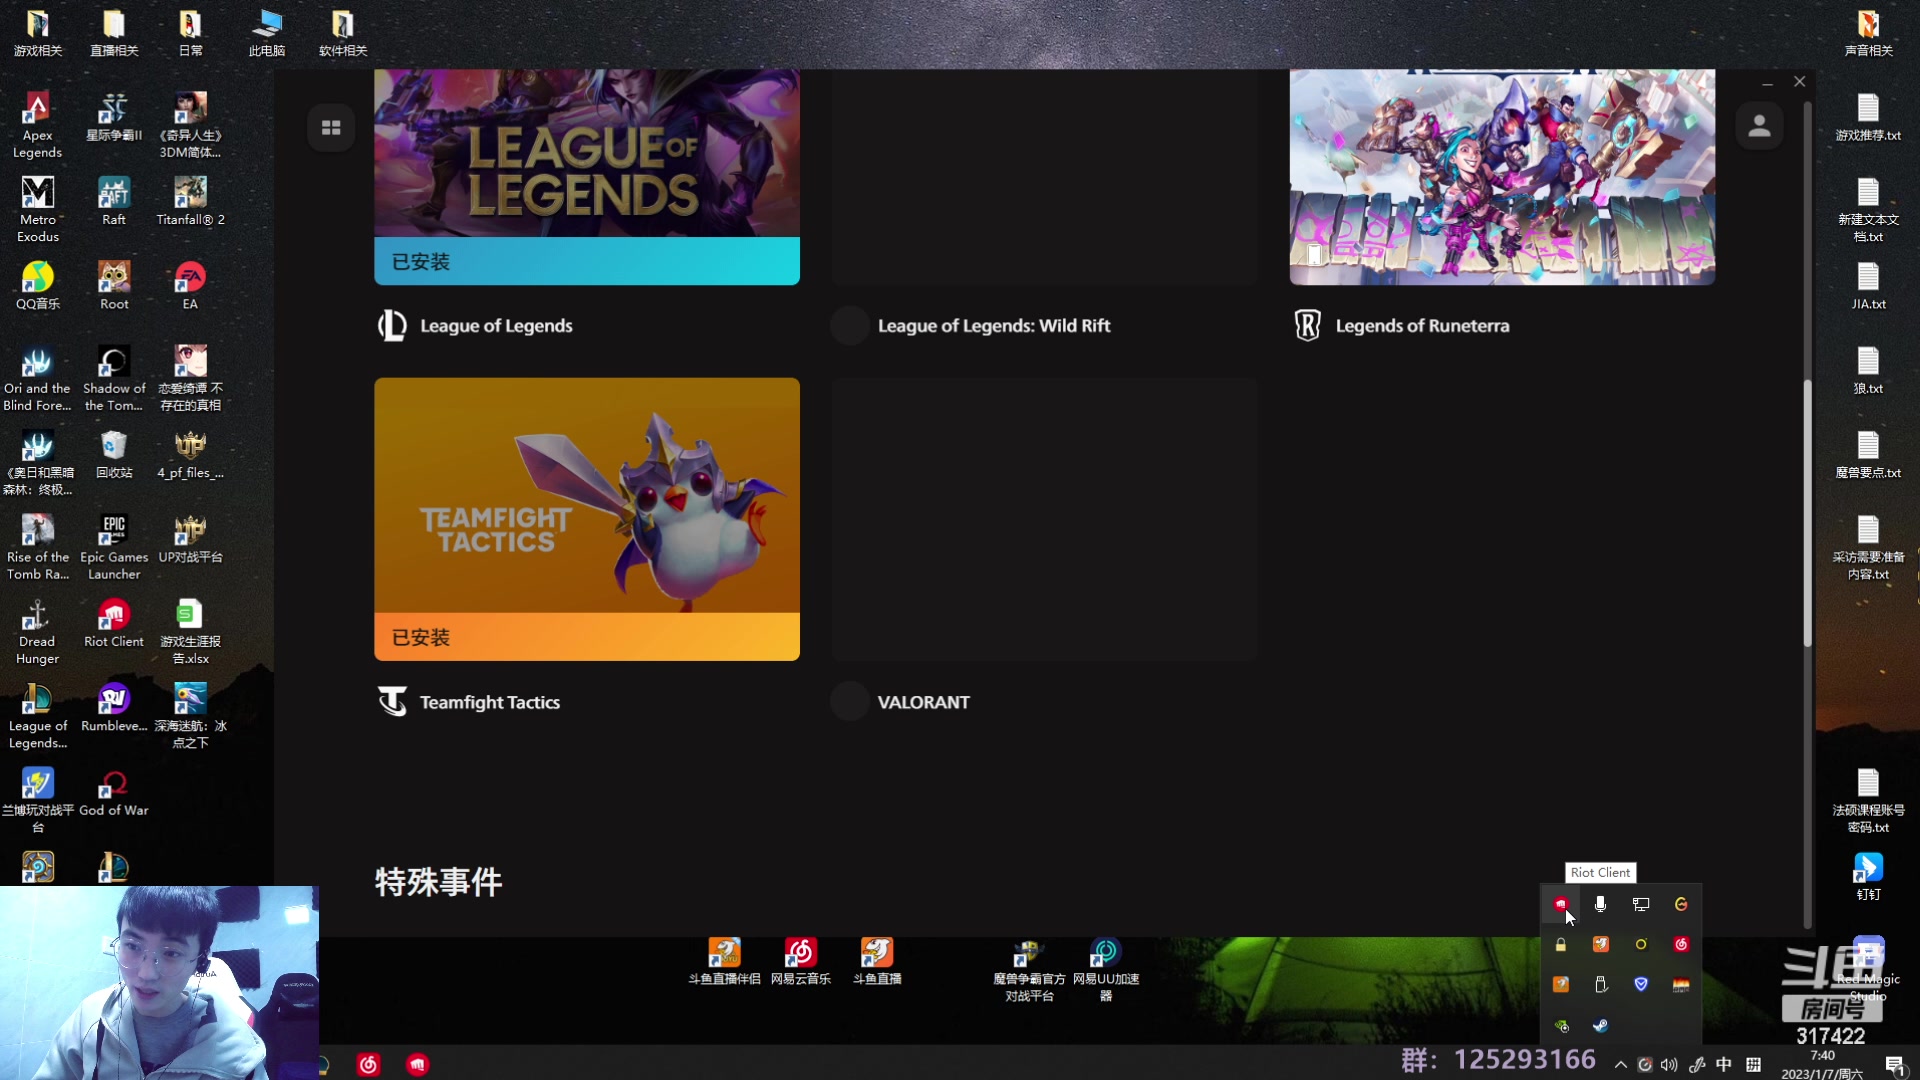Image resolution: width=1920 pixels, height=1080 pixels.
Task: Click the Steam icon in tray popup
Action: click(x=1600, y=1025)
